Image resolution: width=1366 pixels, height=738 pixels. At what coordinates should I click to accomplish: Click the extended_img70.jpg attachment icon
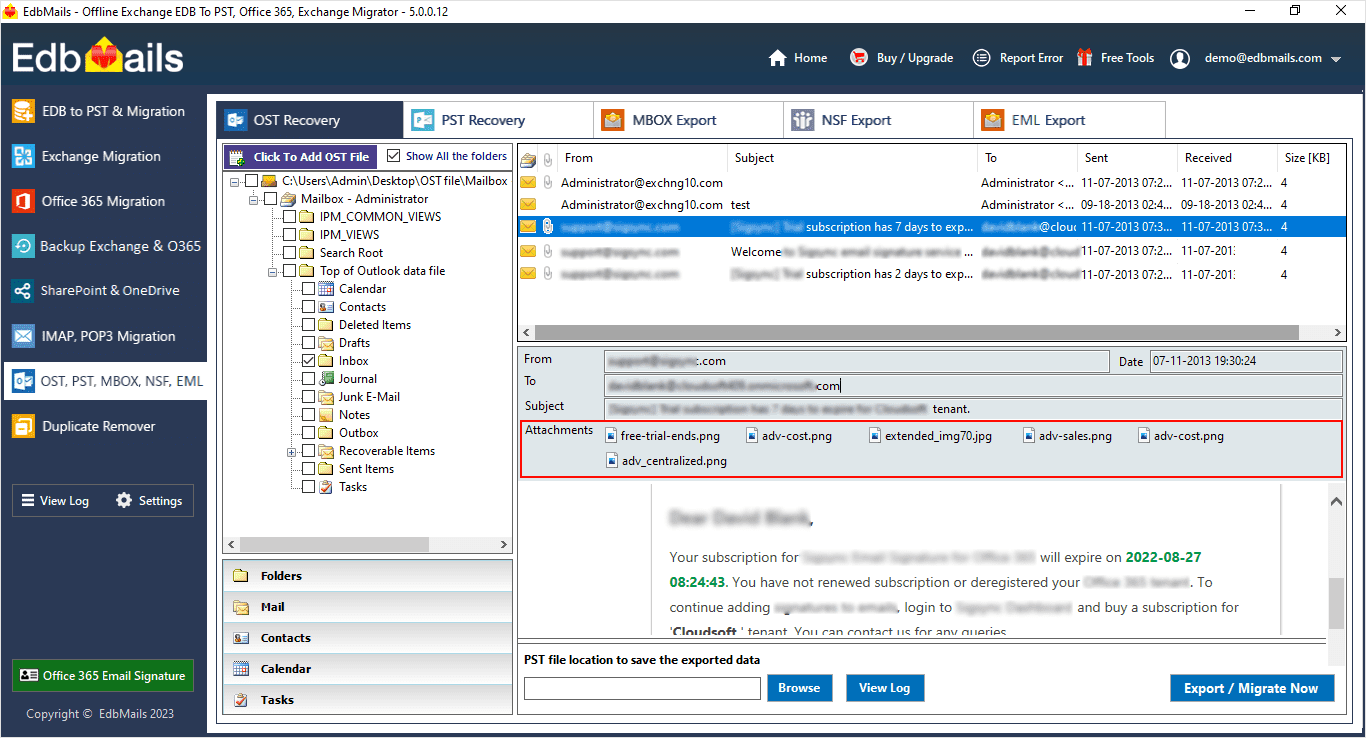pyautogui.click(x=875, y=436)
